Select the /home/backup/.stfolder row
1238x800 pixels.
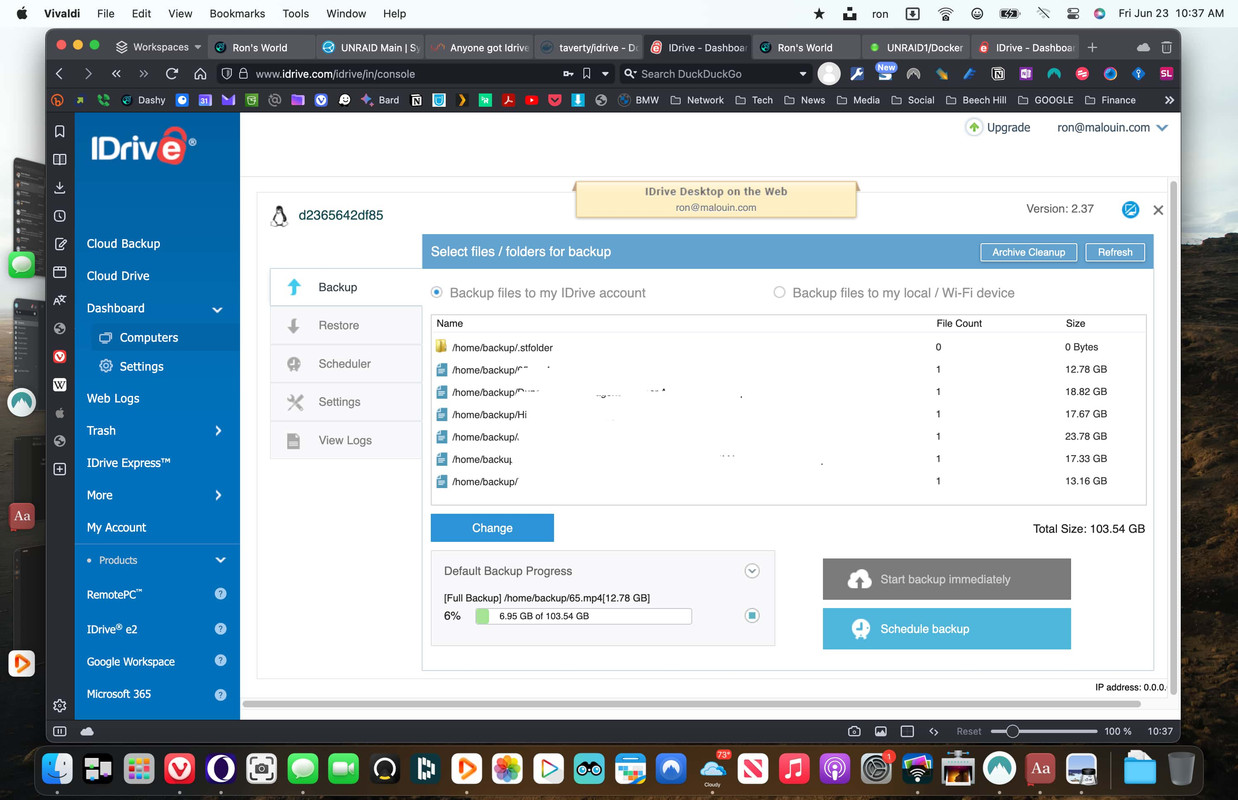pos(788,347)
